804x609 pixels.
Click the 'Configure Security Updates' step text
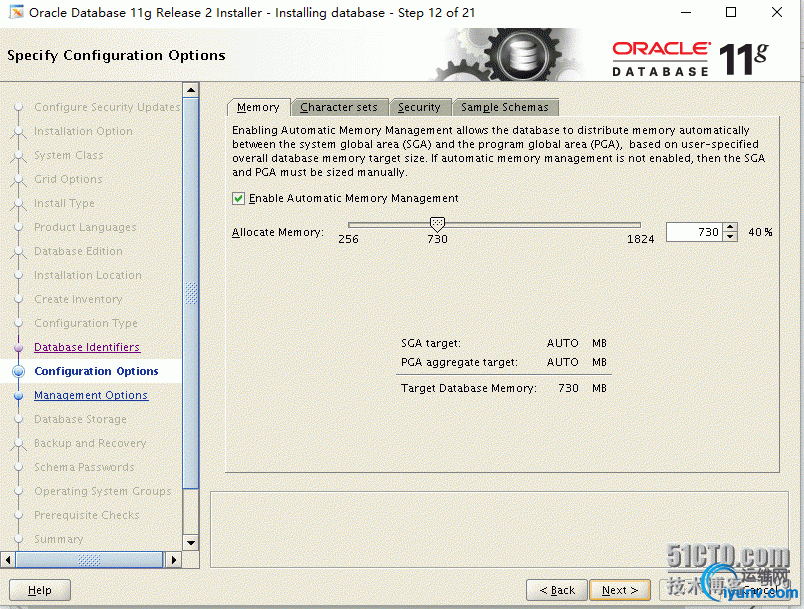click(x=107, y=107)
